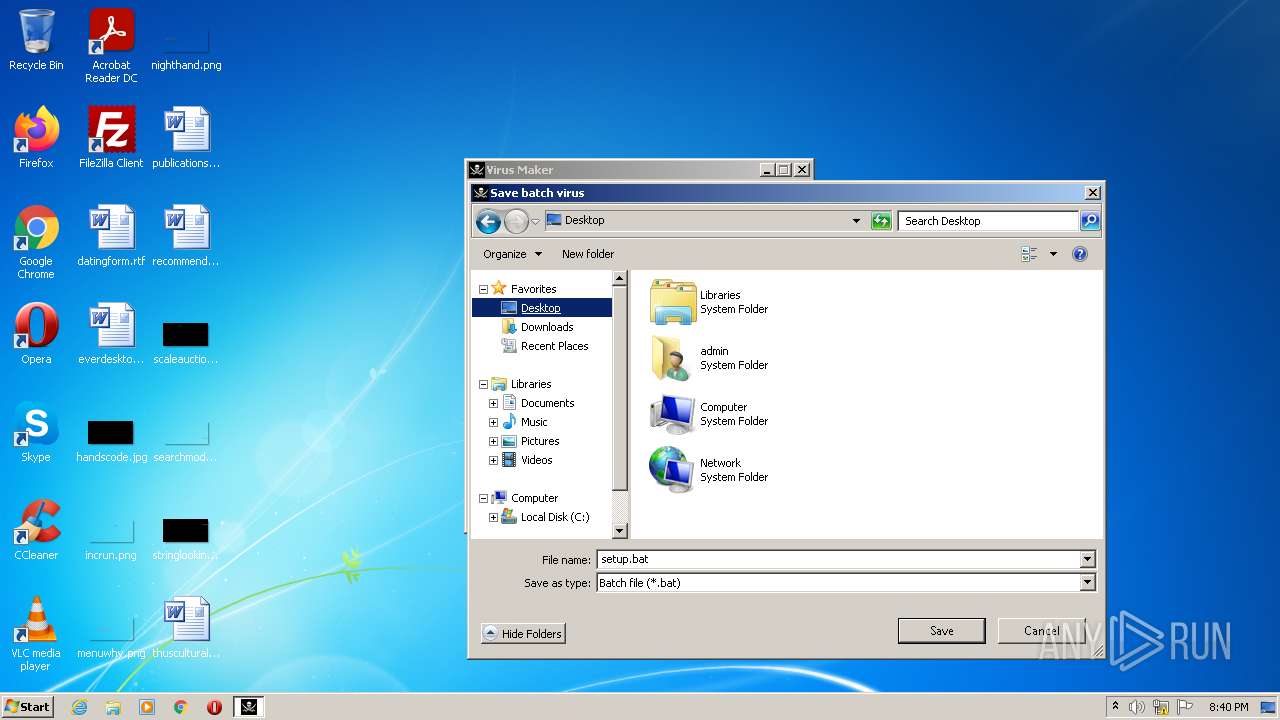Click the help question mark icon
Viewport: 1280px width, 720px height.
tap(1080, 254)
